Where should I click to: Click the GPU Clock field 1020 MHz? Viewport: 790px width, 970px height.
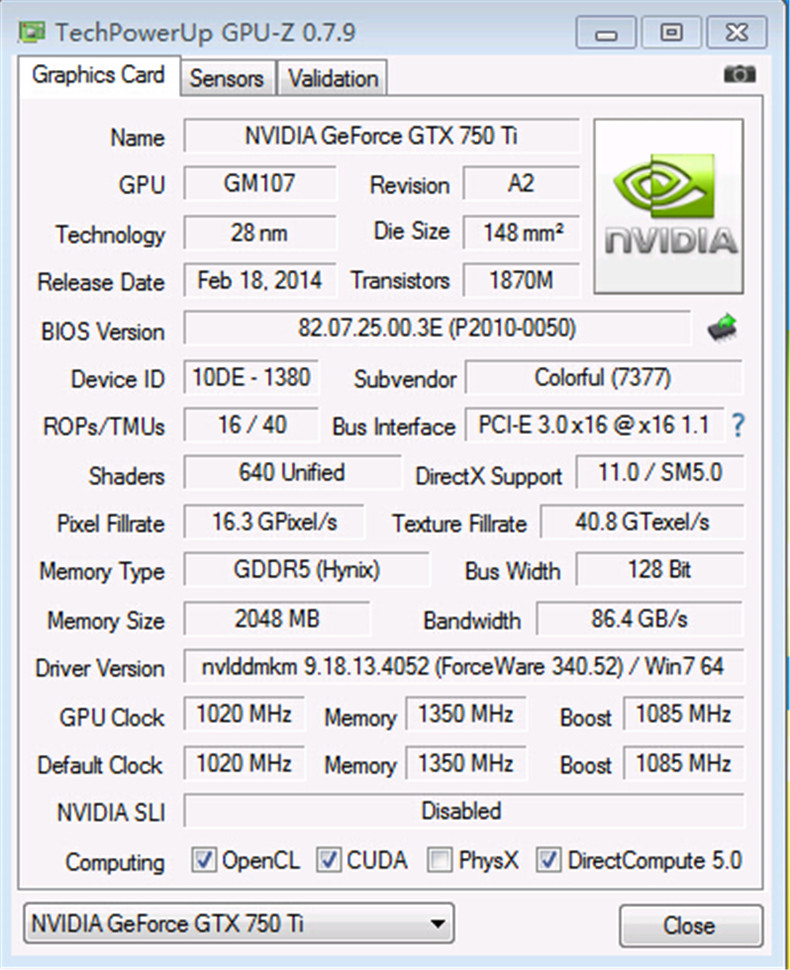click(244, 714)
